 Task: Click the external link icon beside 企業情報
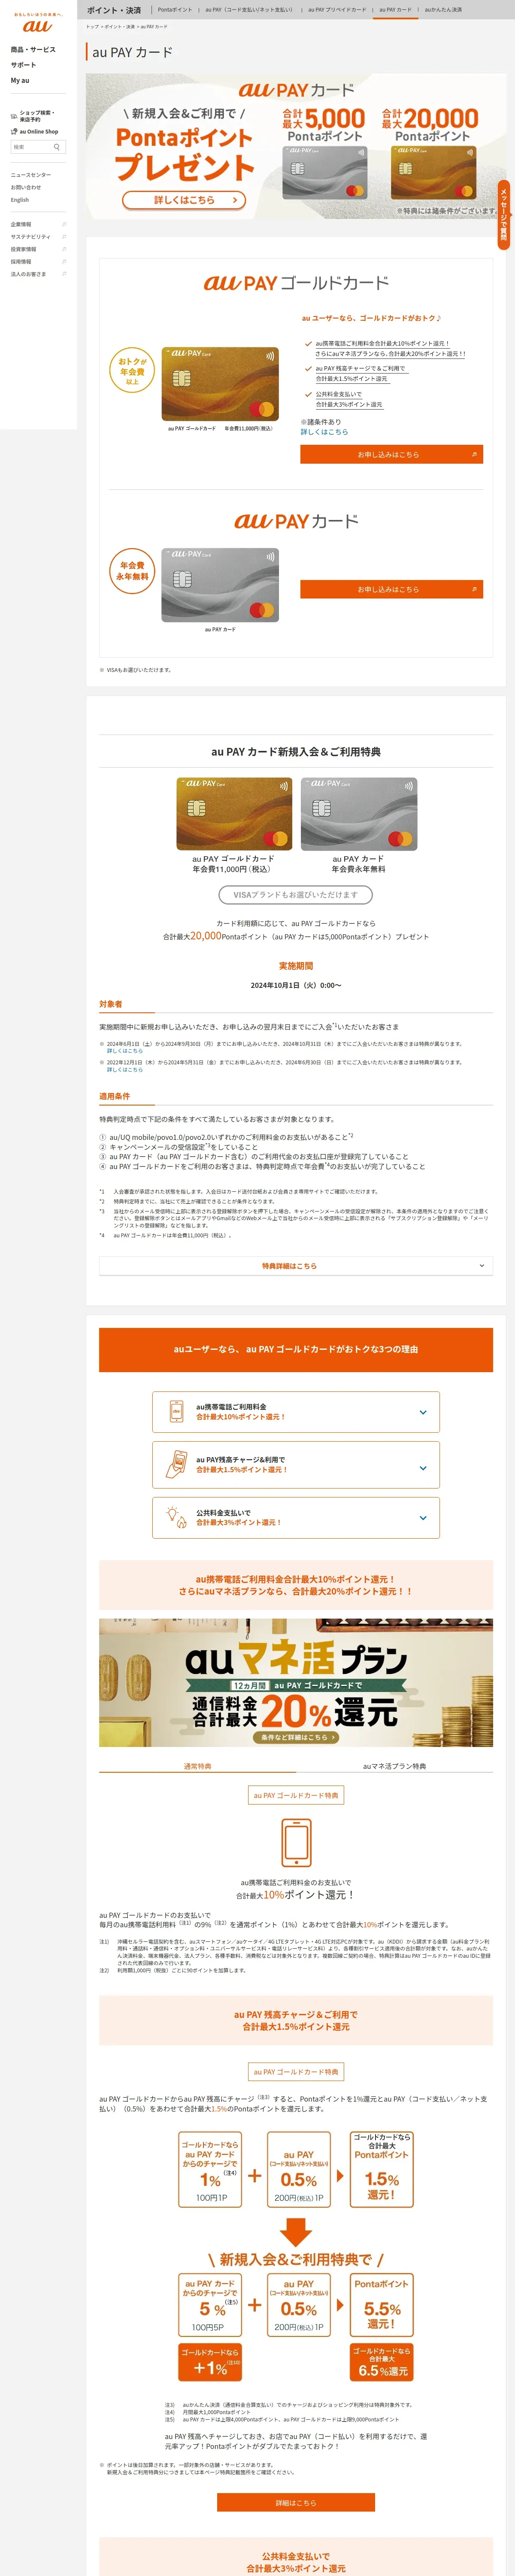[x=64, y=224]
